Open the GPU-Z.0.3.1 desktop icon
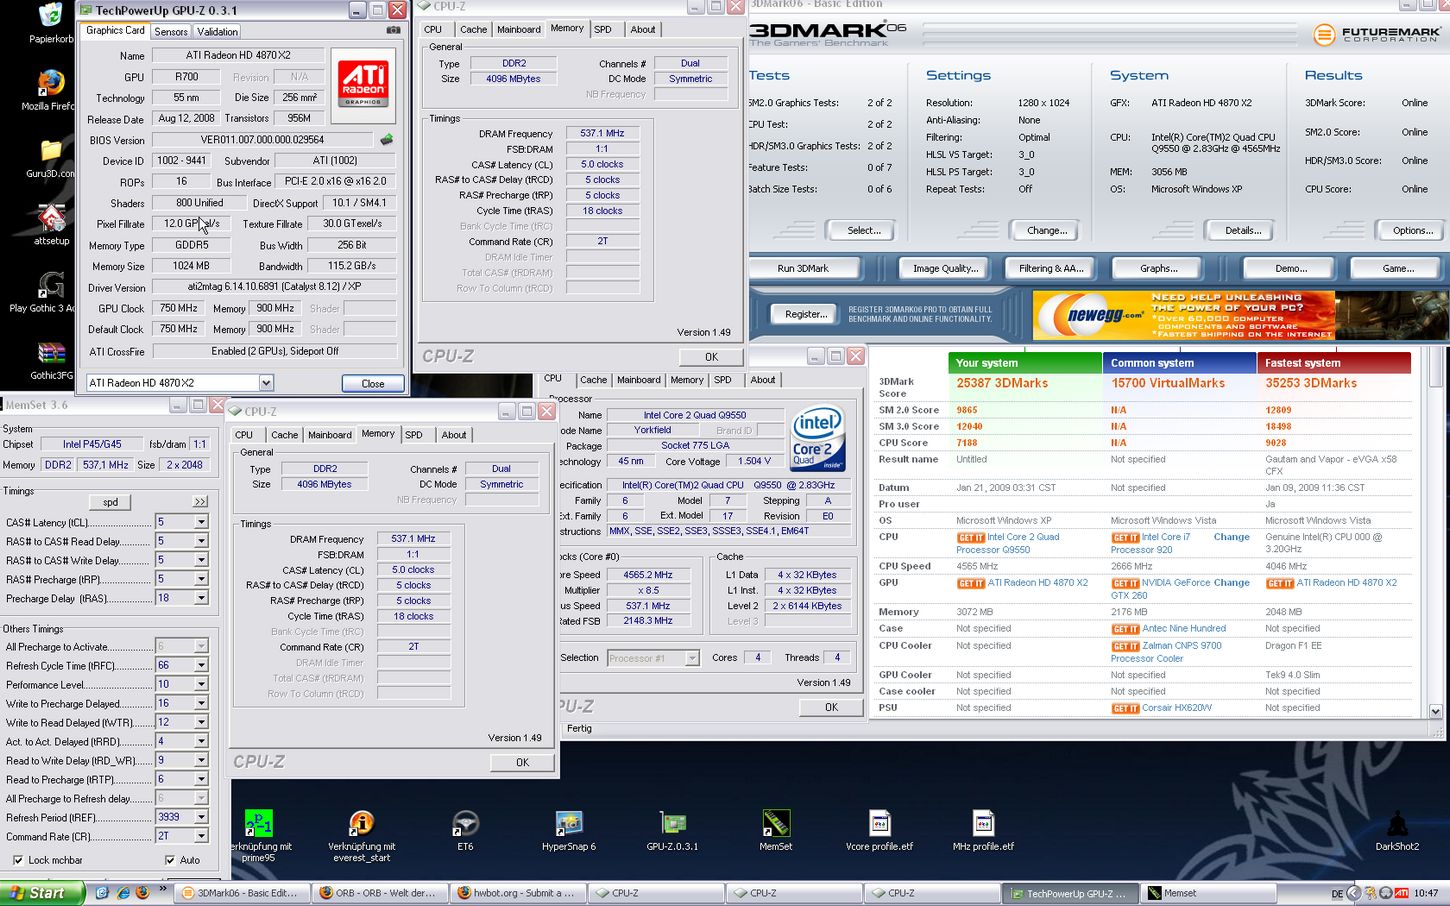The image size is (1450, 906). point(673,823)
